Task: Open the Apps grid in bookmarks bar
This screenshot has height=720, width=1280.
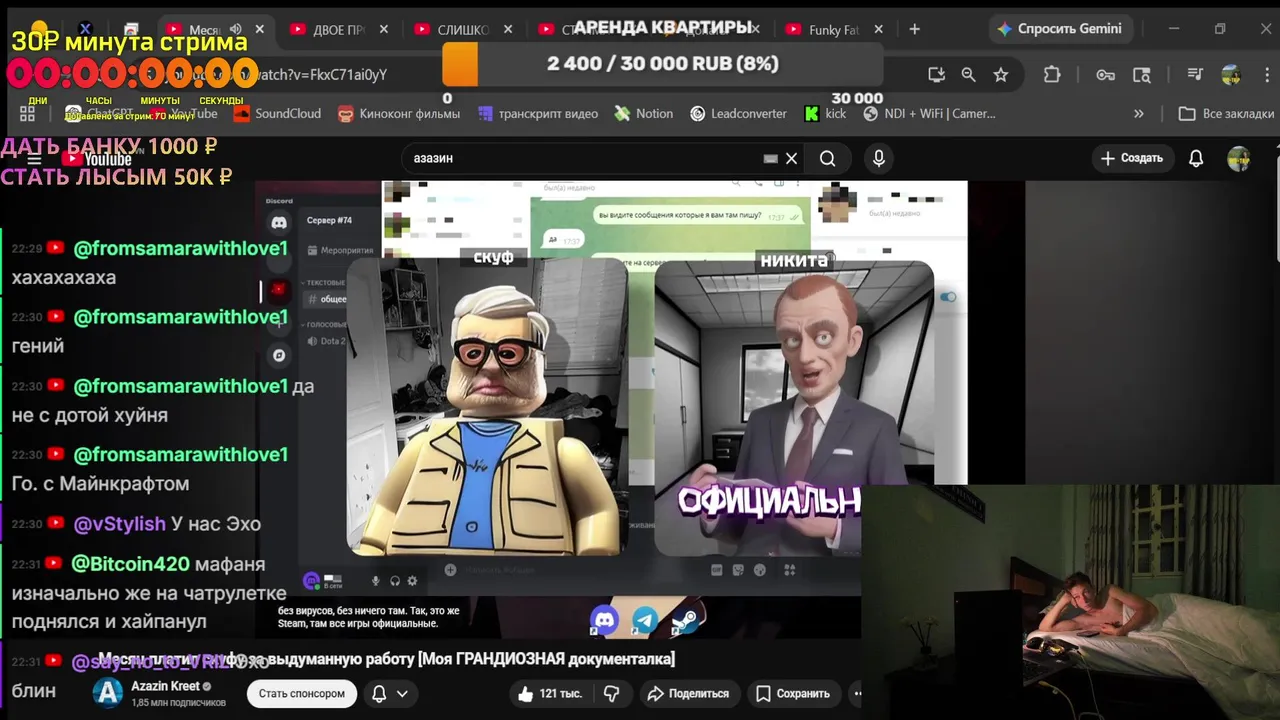Action: pos(27,114)
